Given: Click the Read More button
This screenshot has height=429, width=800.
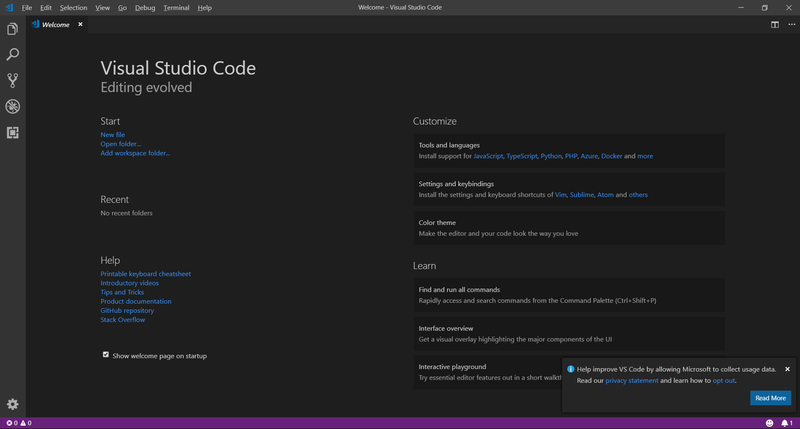Looking at the screenshot, I should coord(770,398).
